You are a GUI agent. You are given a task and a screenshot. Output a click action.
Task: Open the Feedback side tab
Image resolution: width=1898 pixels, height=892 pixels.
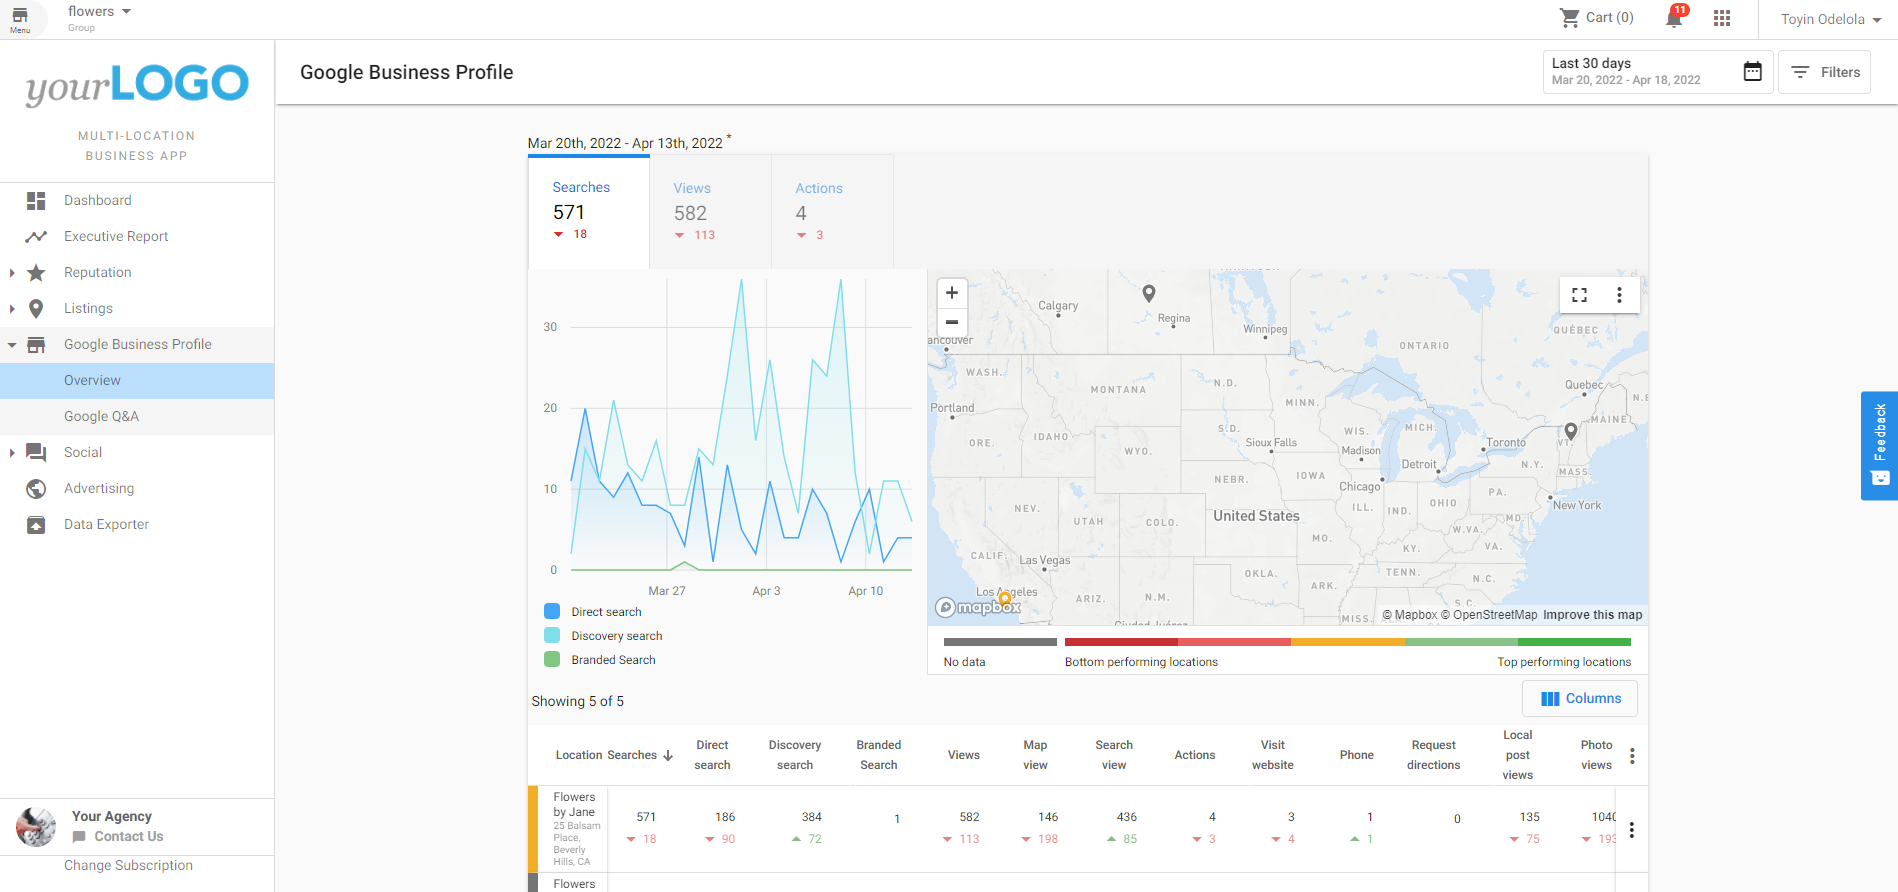pos(1879,445)
